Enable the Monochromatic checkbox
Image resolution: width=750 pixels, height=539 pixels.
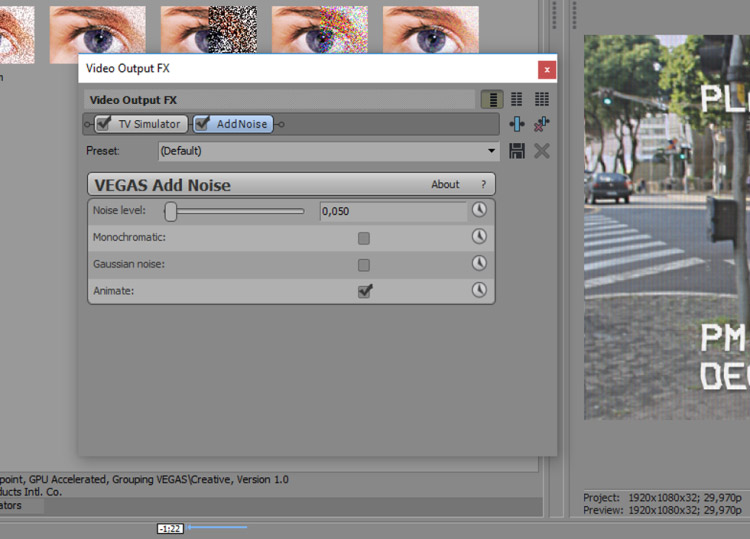click(364, 238)
